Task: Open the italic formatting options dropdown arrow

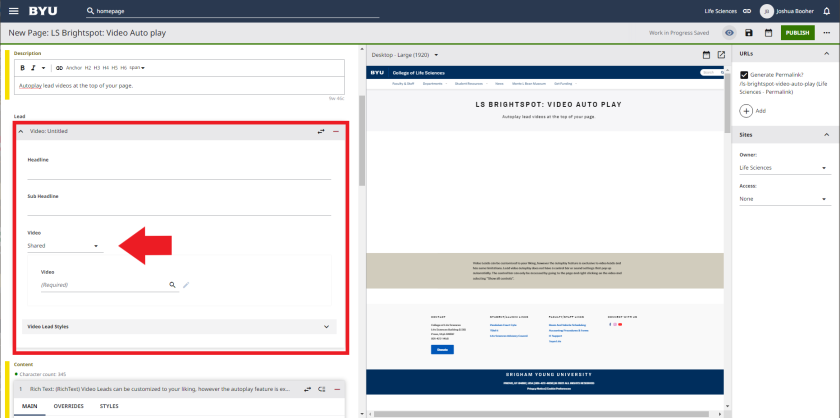Action: coord(43,68)
